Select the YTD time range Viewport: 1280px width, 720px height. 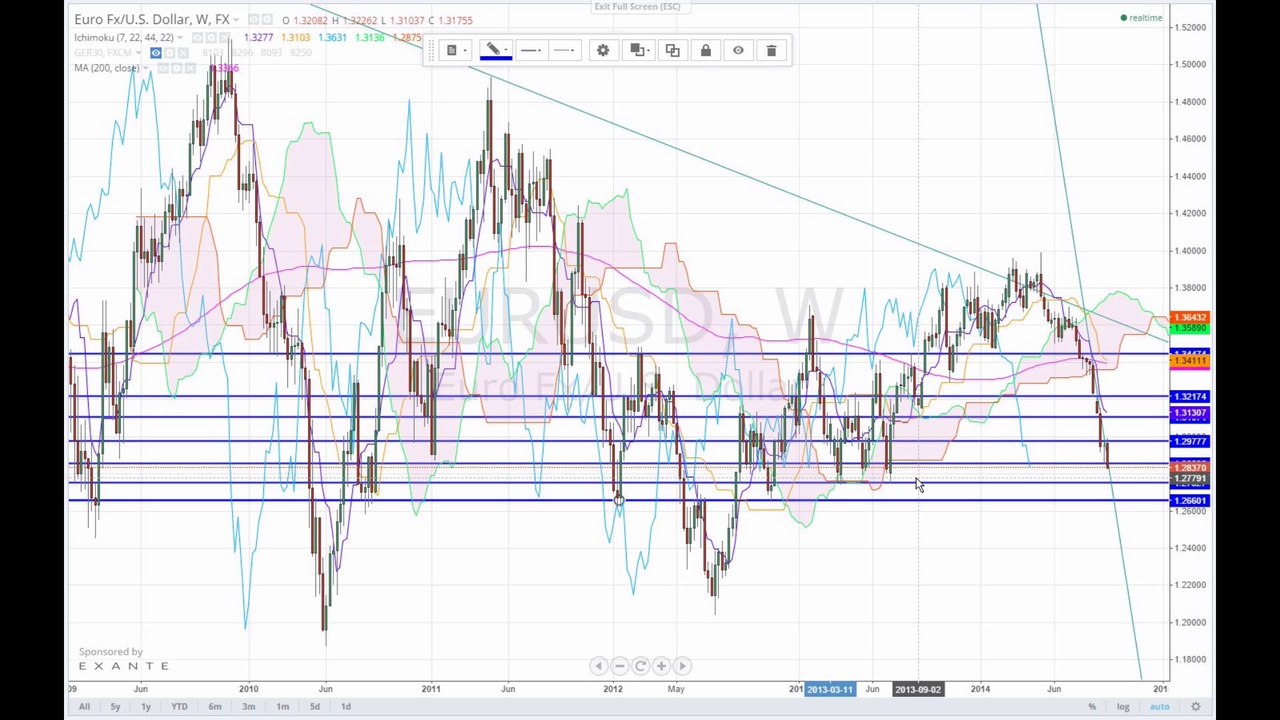pos(179,707)
